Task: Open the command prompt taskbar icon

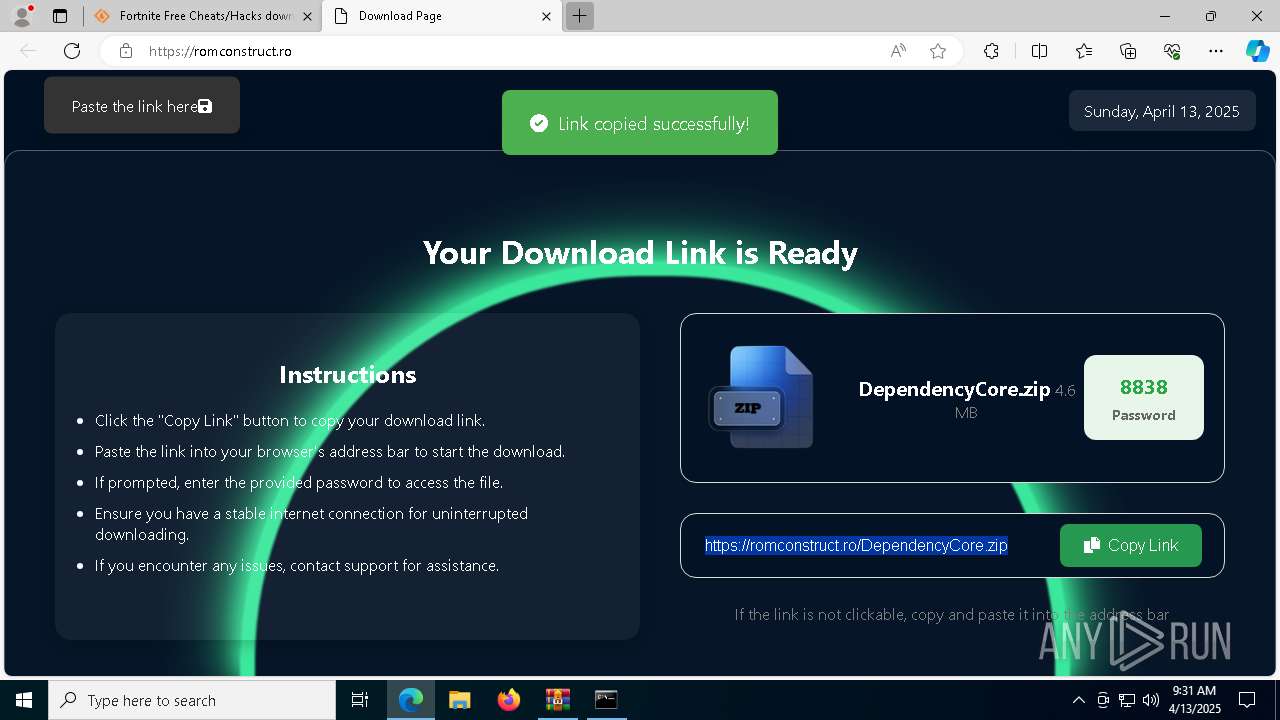Action: [606, 700]
